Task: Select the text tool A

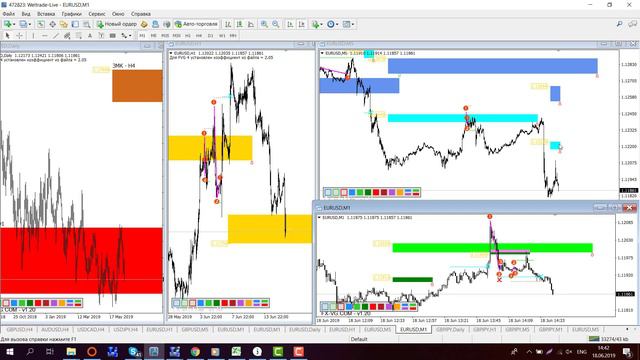Action: tap(90, 36)
